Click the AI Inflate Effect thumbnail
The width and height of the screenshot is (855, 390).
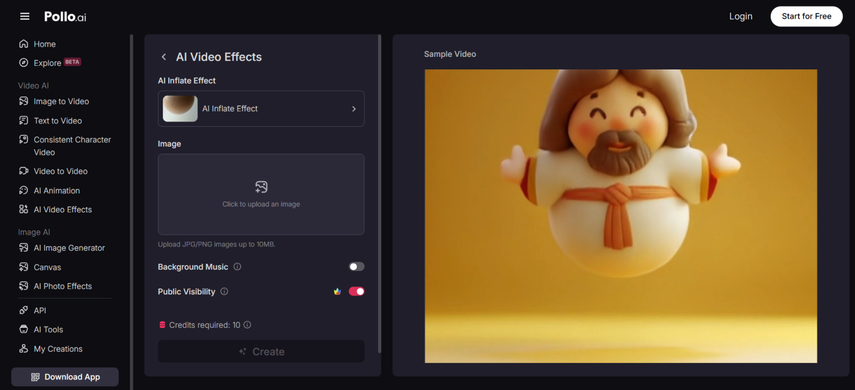tap(180, 109)
